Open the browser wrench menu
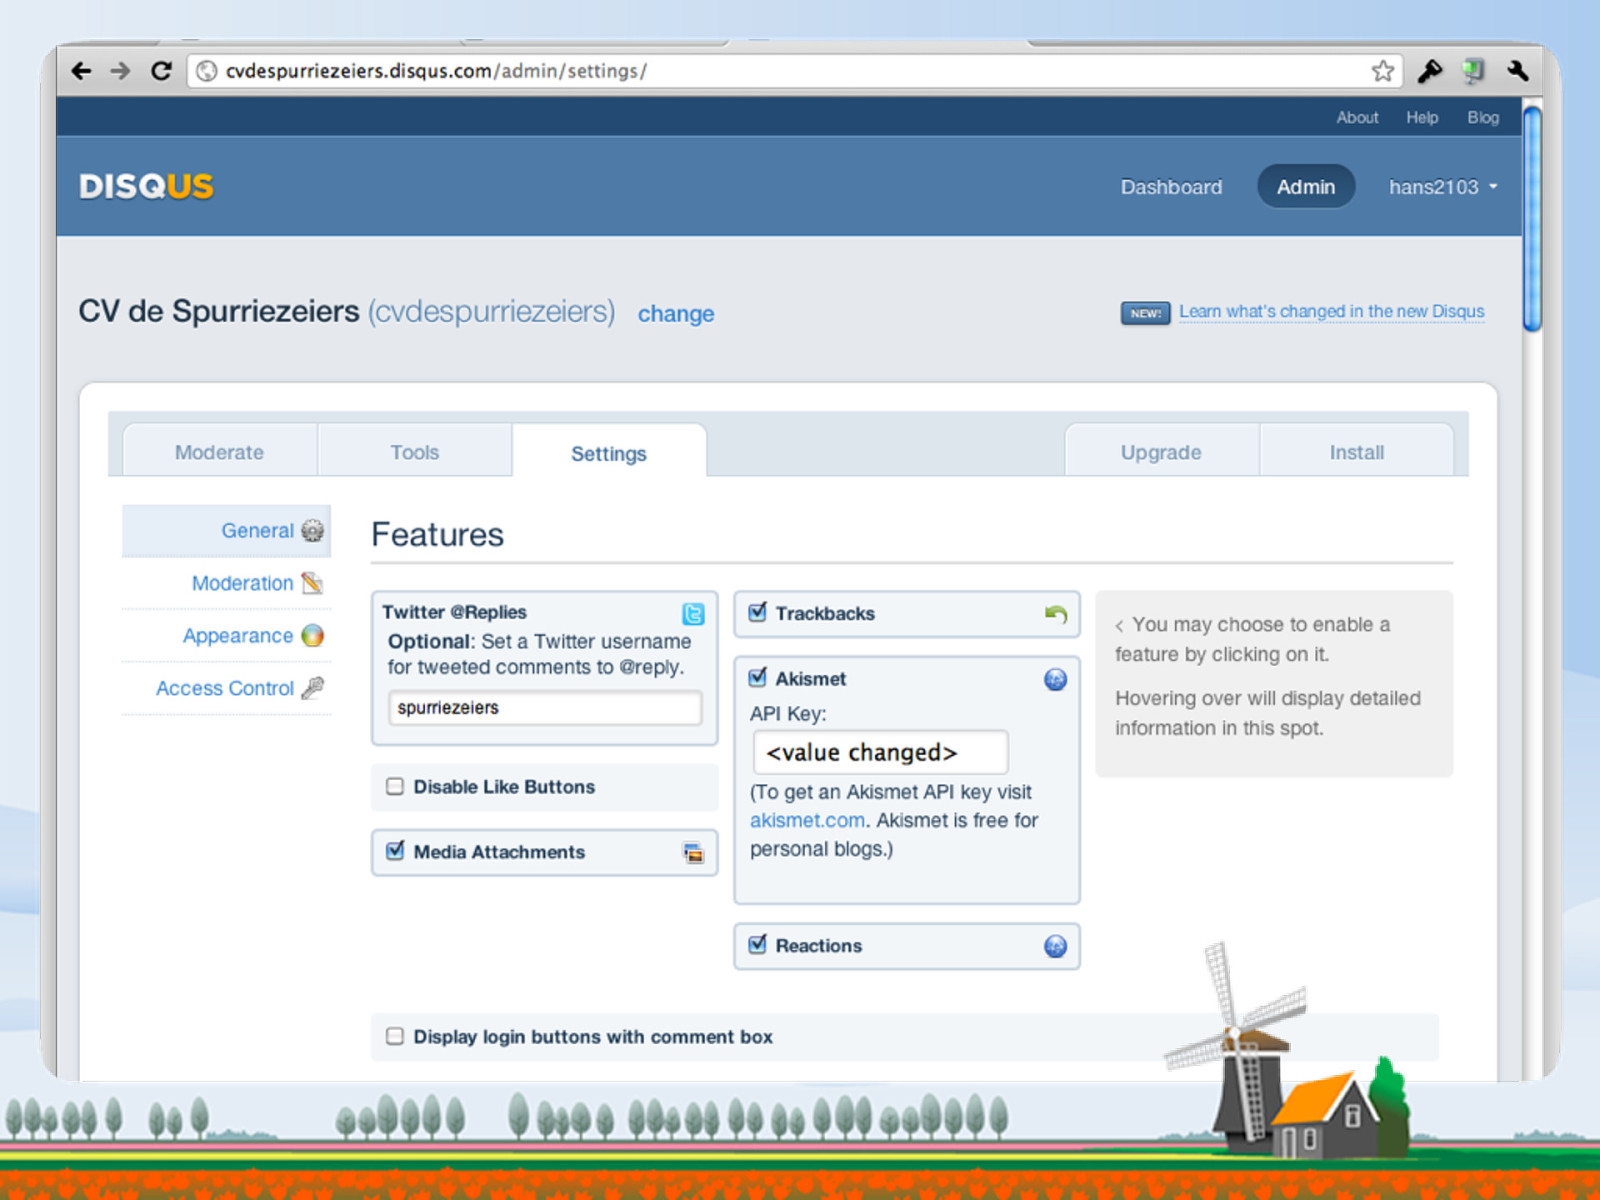 [x=1517, y=71]
